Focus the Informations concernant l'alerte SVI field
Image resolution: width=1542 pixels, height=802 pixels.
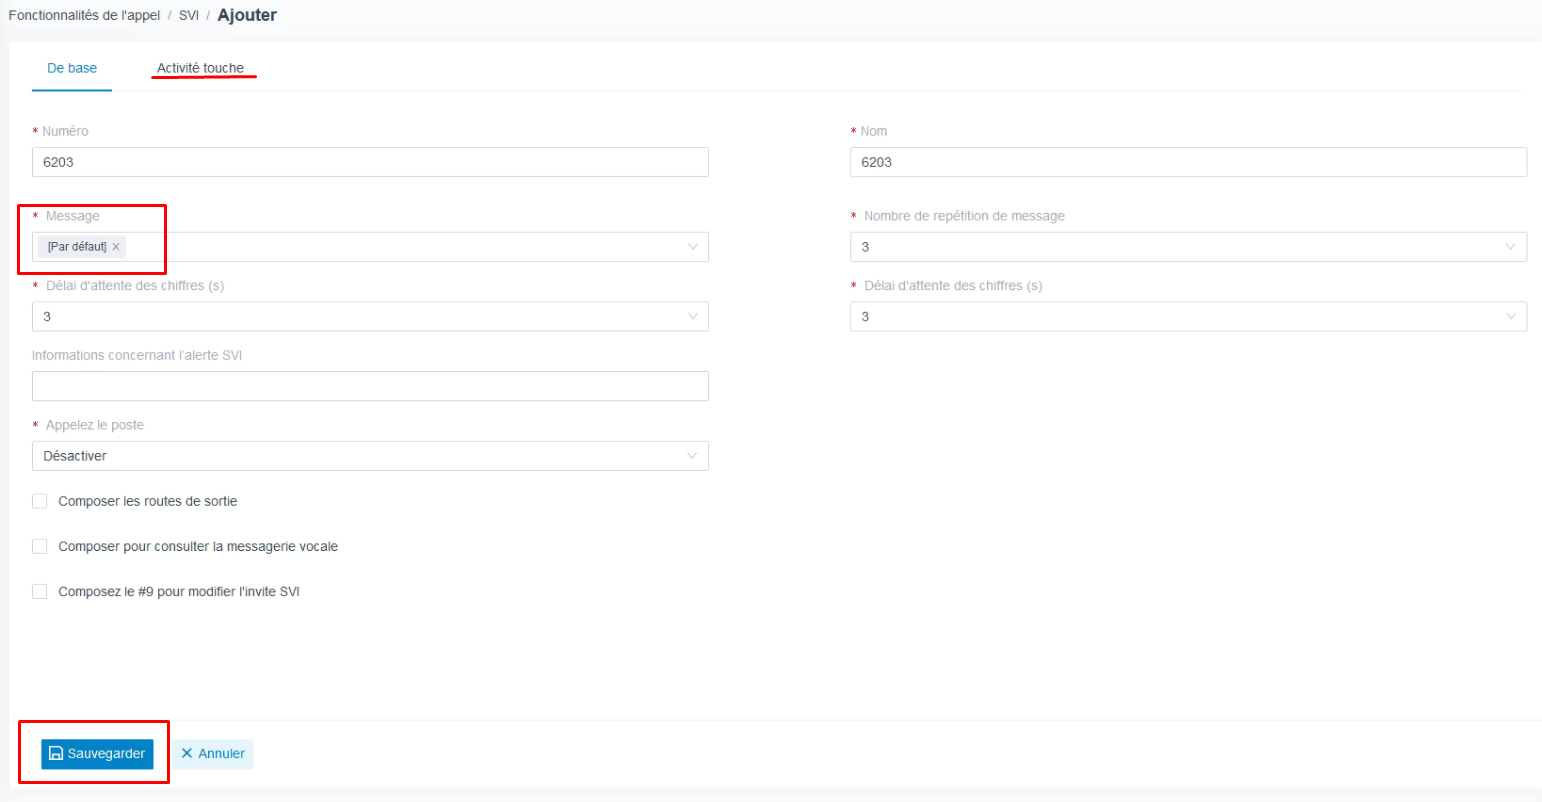pyautogui.click(x=370, y=386)
